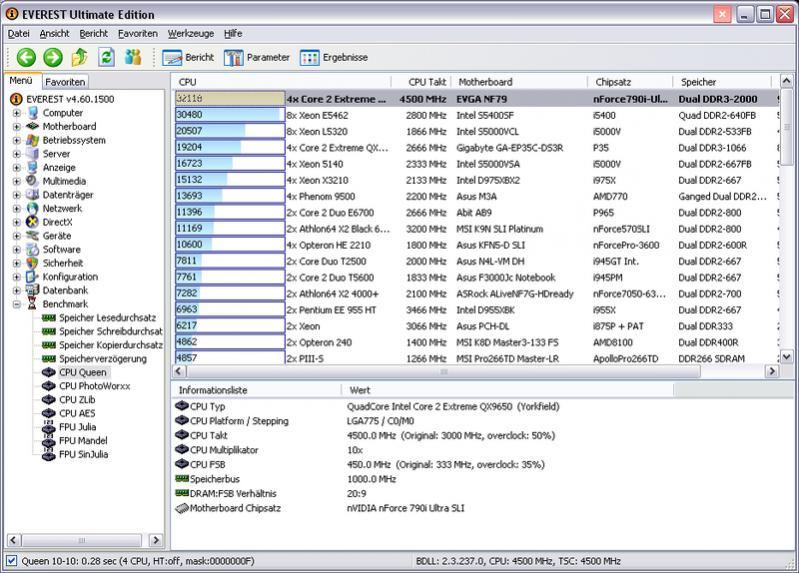Select the Netzwerk tree icon
The image size is (799, 573).
click(x=33, y=208)
